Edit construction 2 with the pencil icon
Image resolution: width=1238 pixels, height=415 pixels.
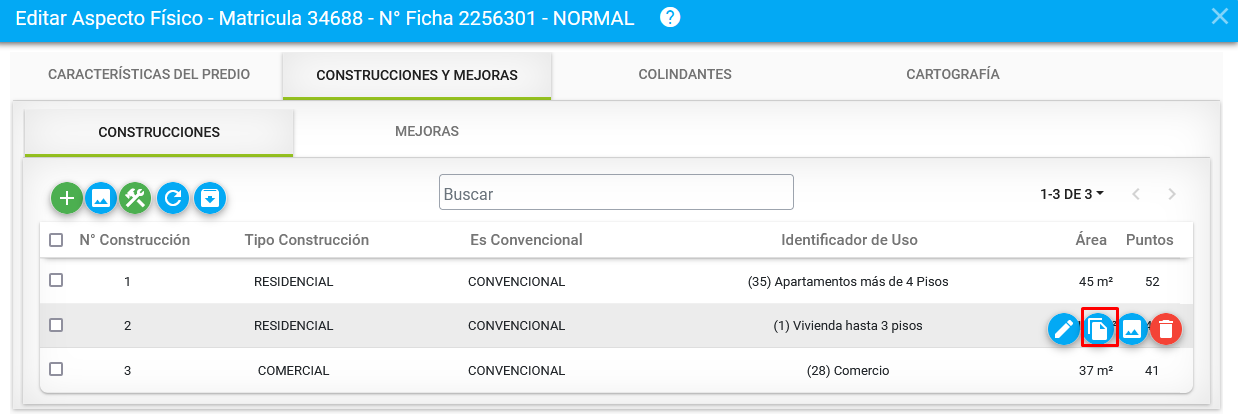(1063, 328)
